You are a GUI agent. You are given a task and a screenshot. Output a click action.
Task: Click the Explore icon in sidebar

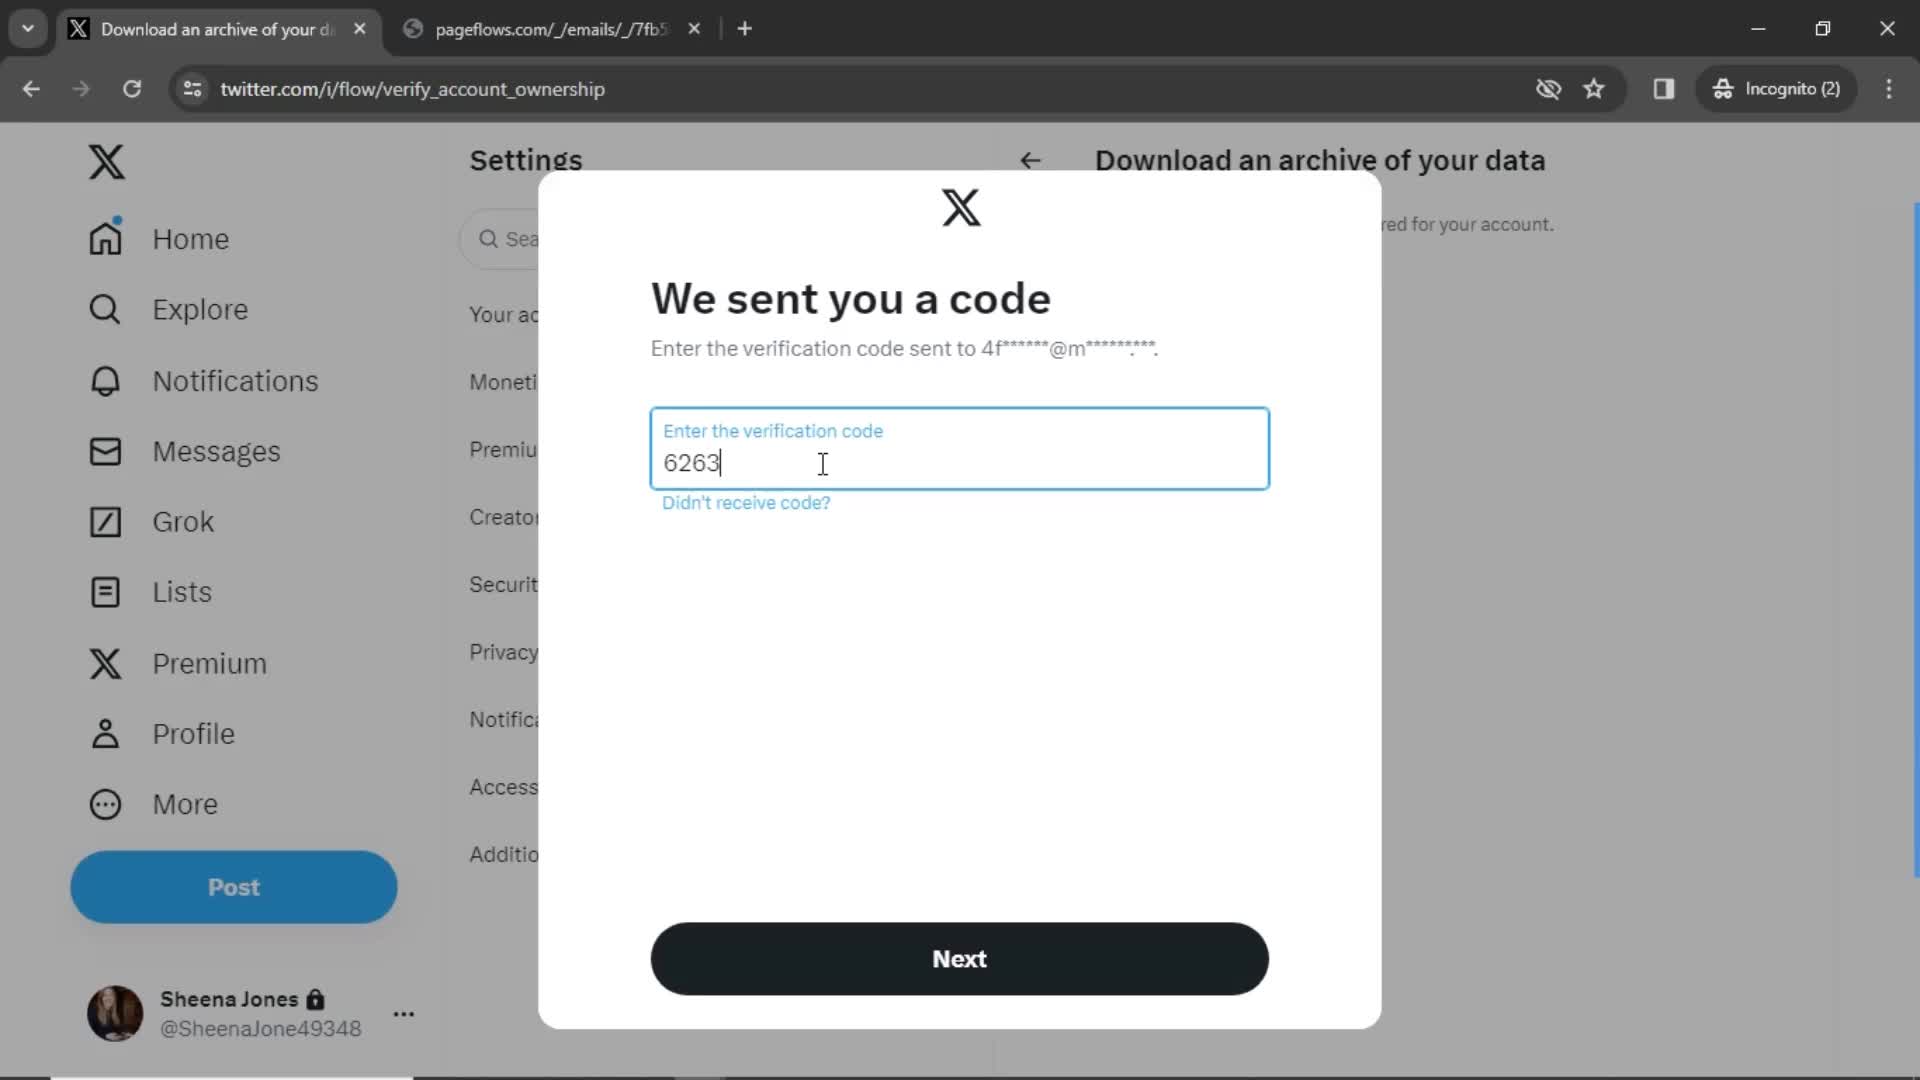[104, 309]
